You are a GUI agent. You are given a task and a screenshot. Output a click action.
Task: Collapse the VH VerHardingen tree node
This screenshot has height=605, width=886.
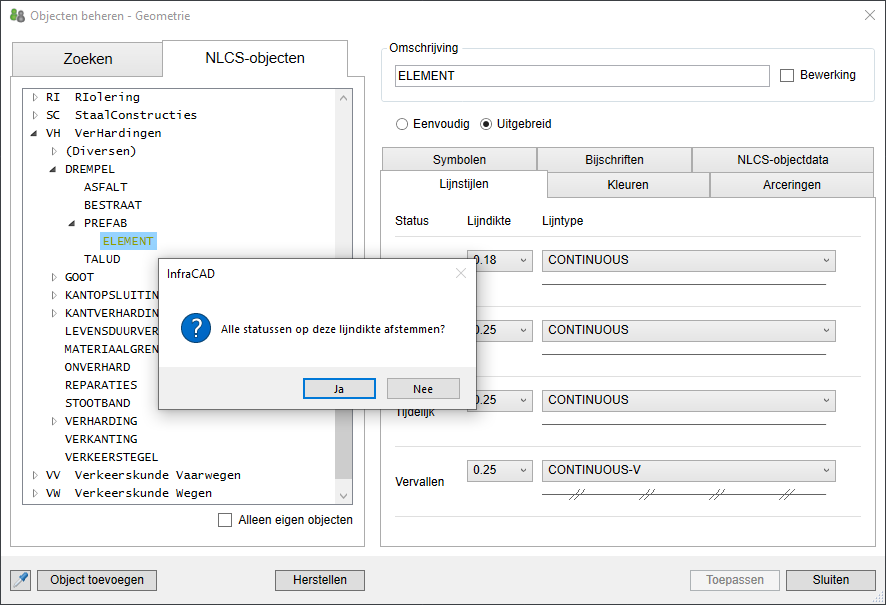click(35, 133)
